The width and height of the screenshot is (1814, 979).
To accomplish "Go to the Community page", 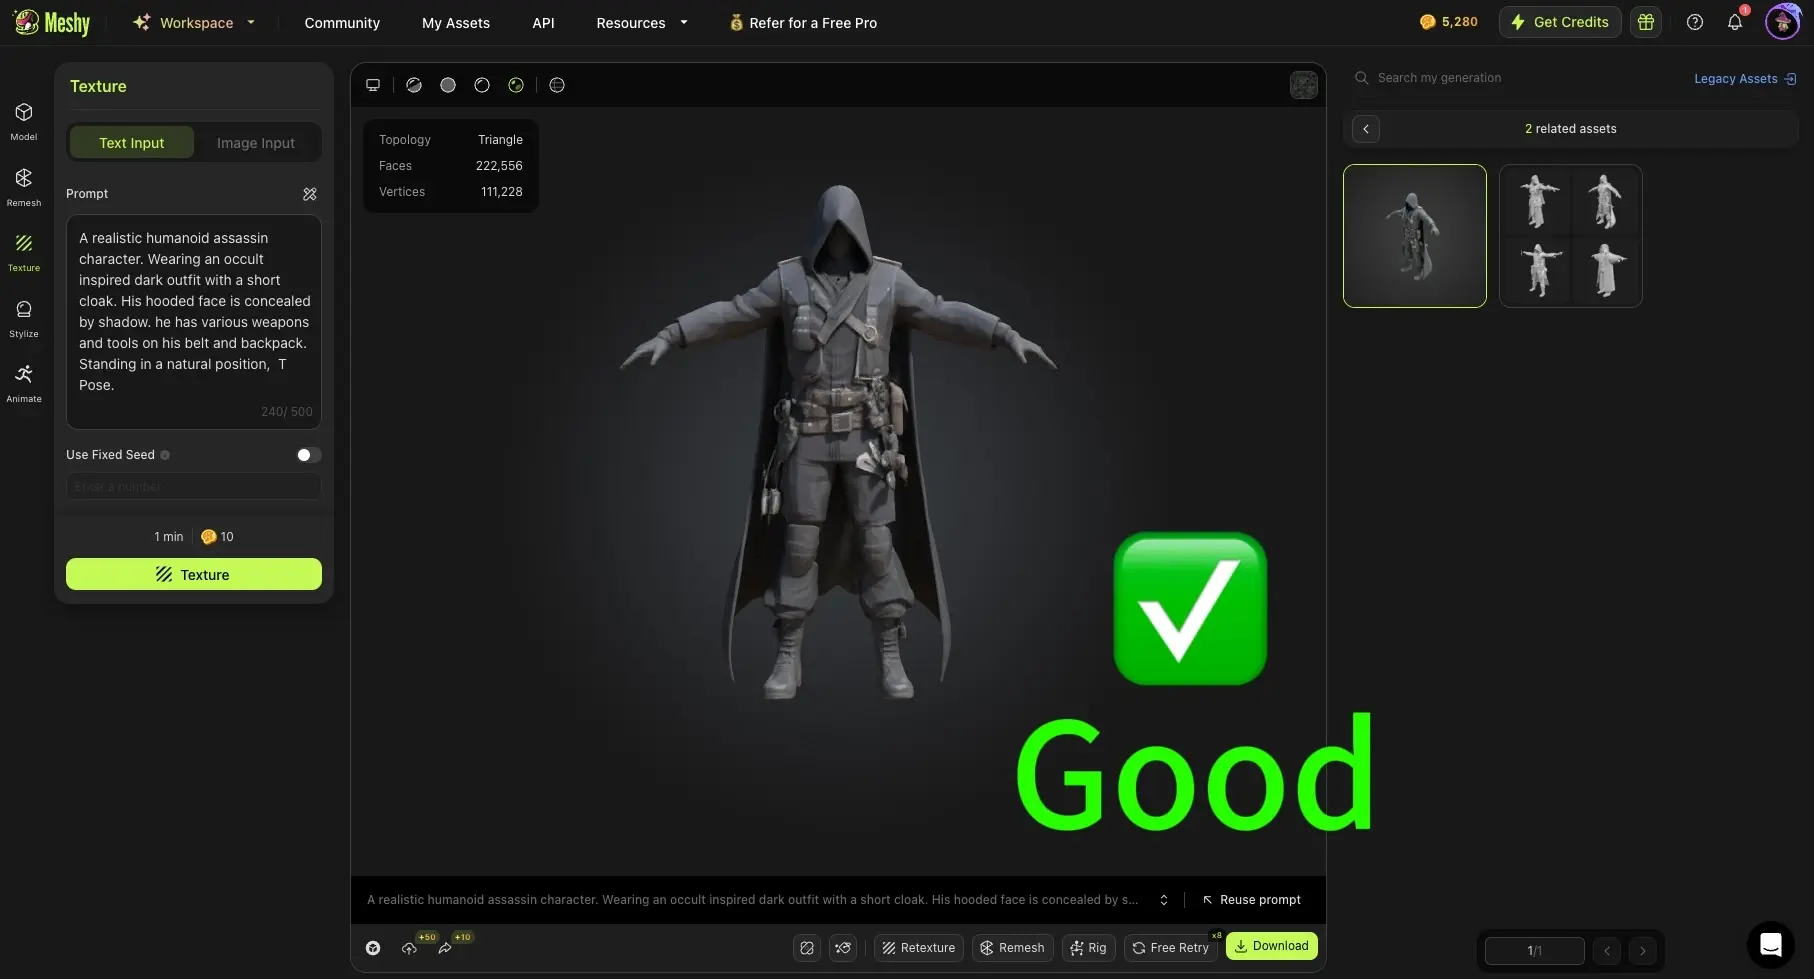I will pos(342,22).
